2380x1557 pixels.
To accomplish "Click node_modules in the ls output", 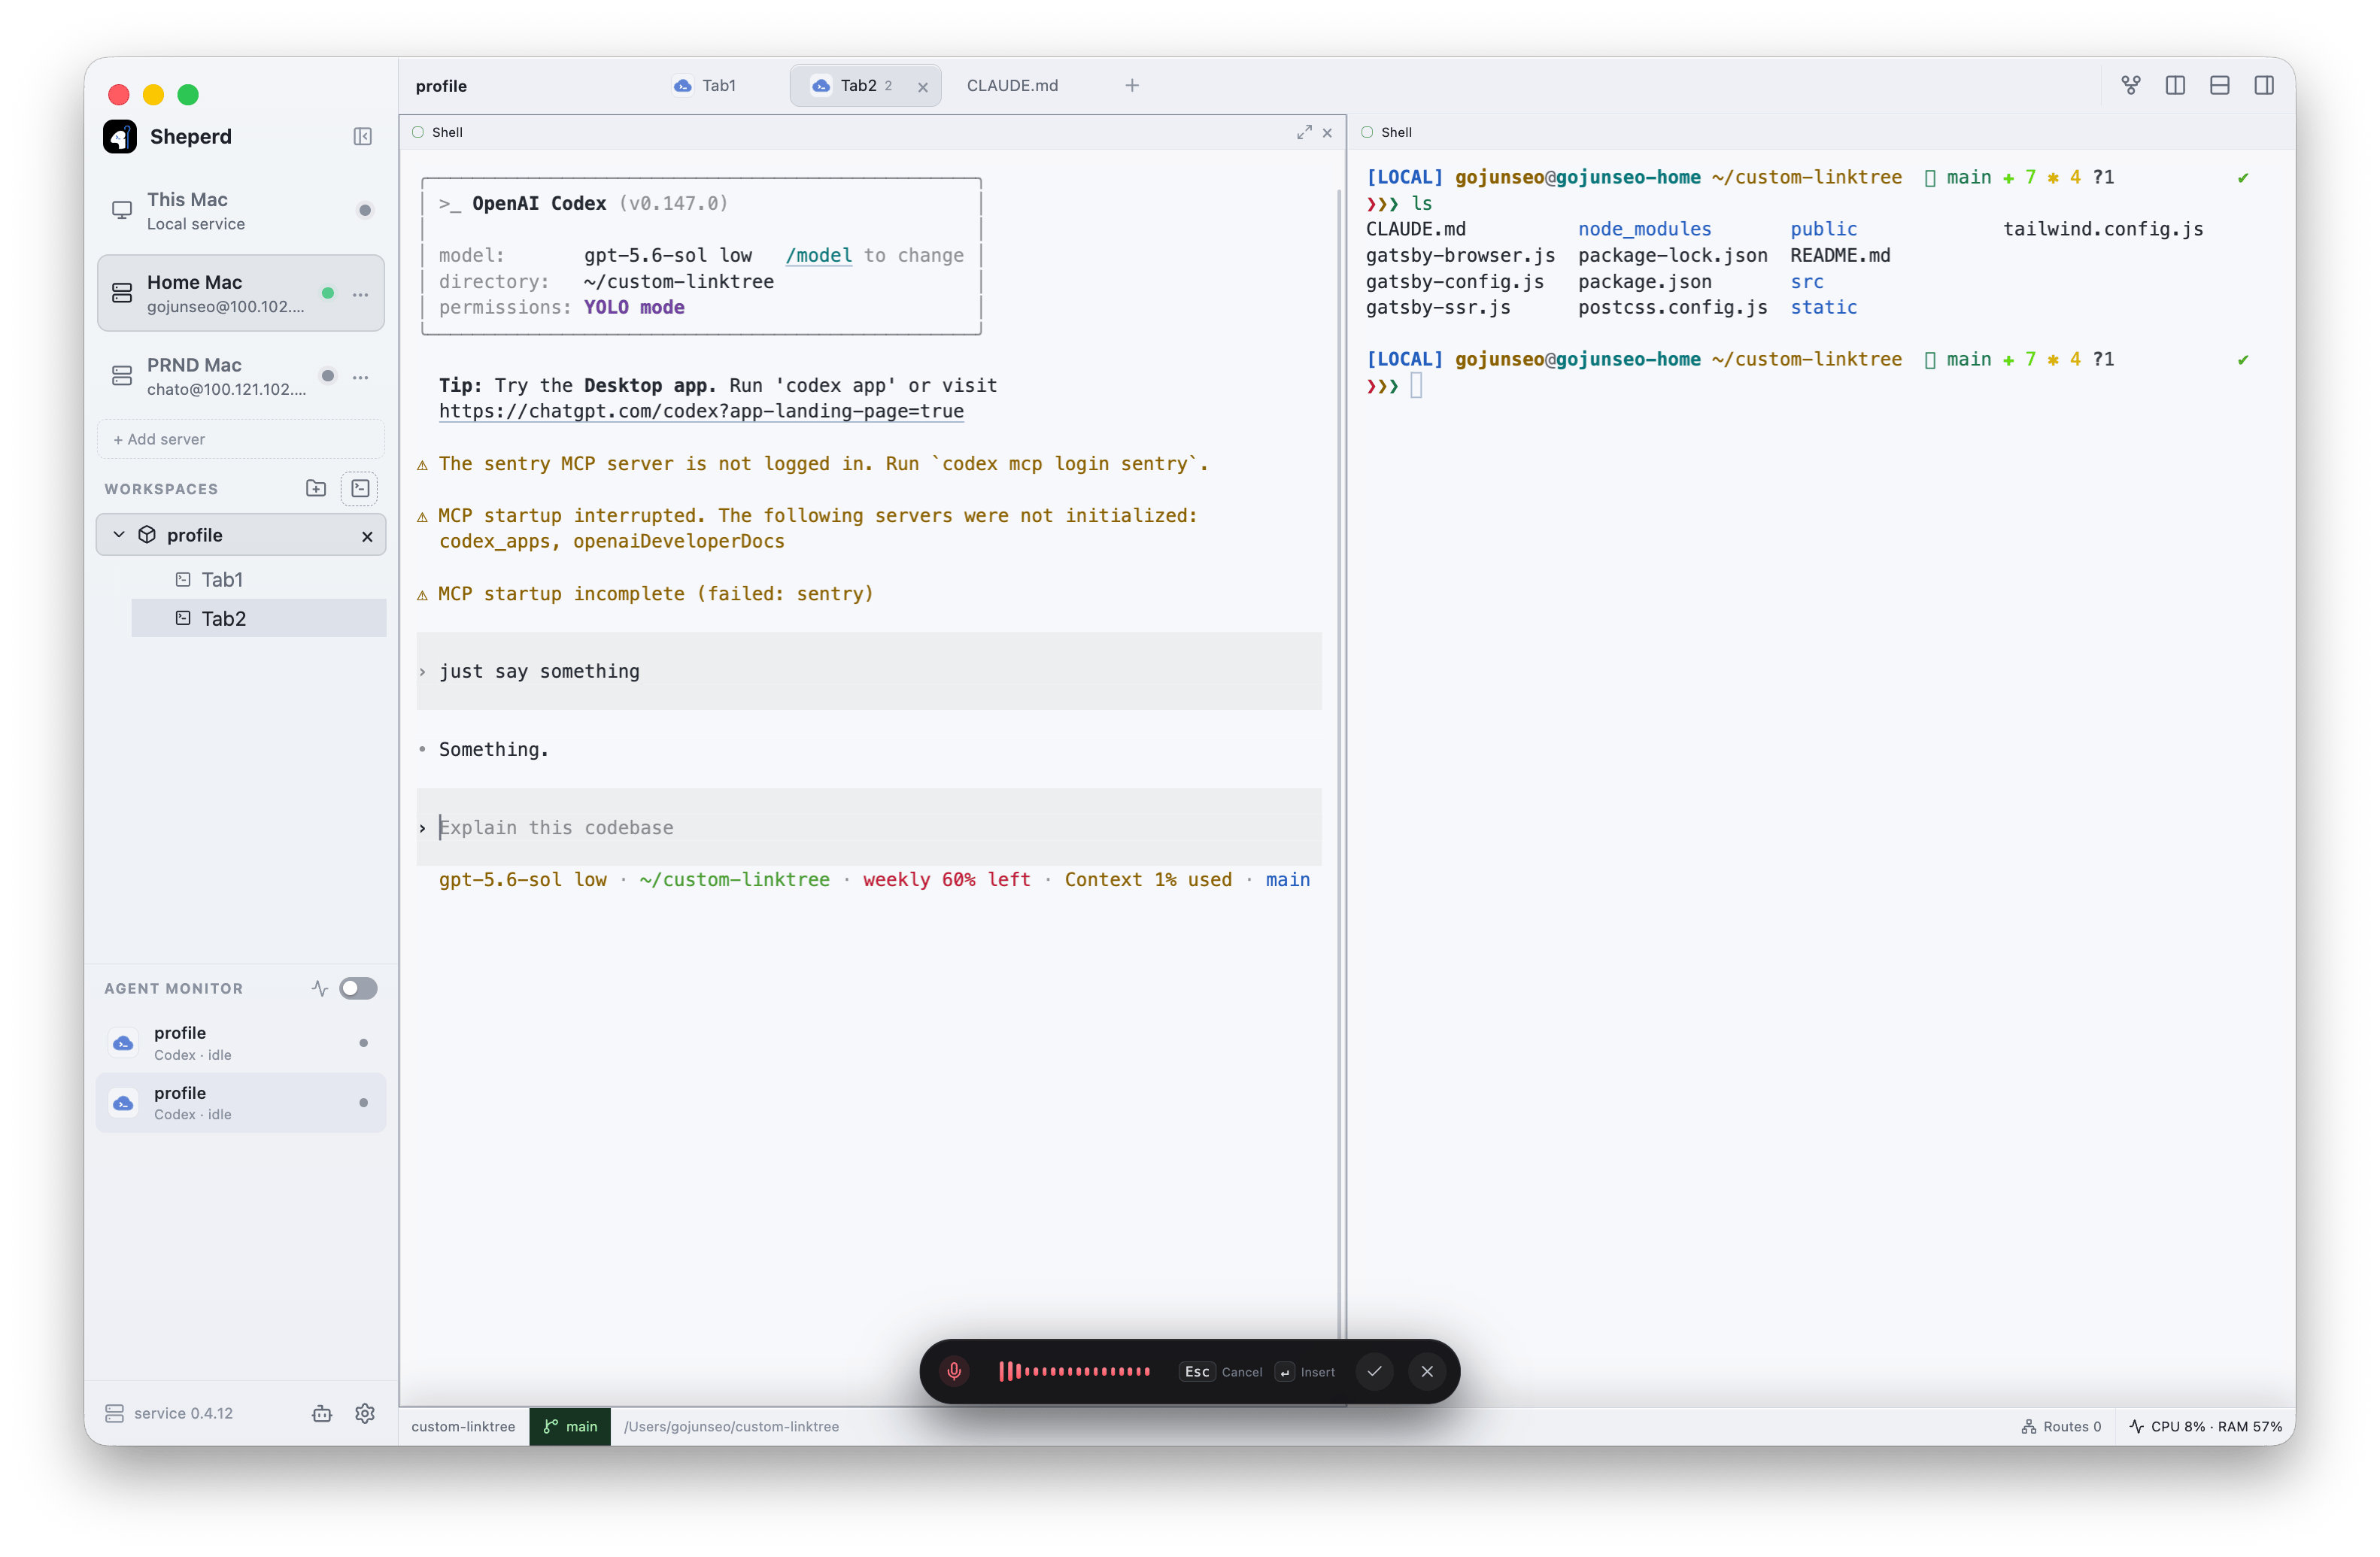I will 1644,229.
